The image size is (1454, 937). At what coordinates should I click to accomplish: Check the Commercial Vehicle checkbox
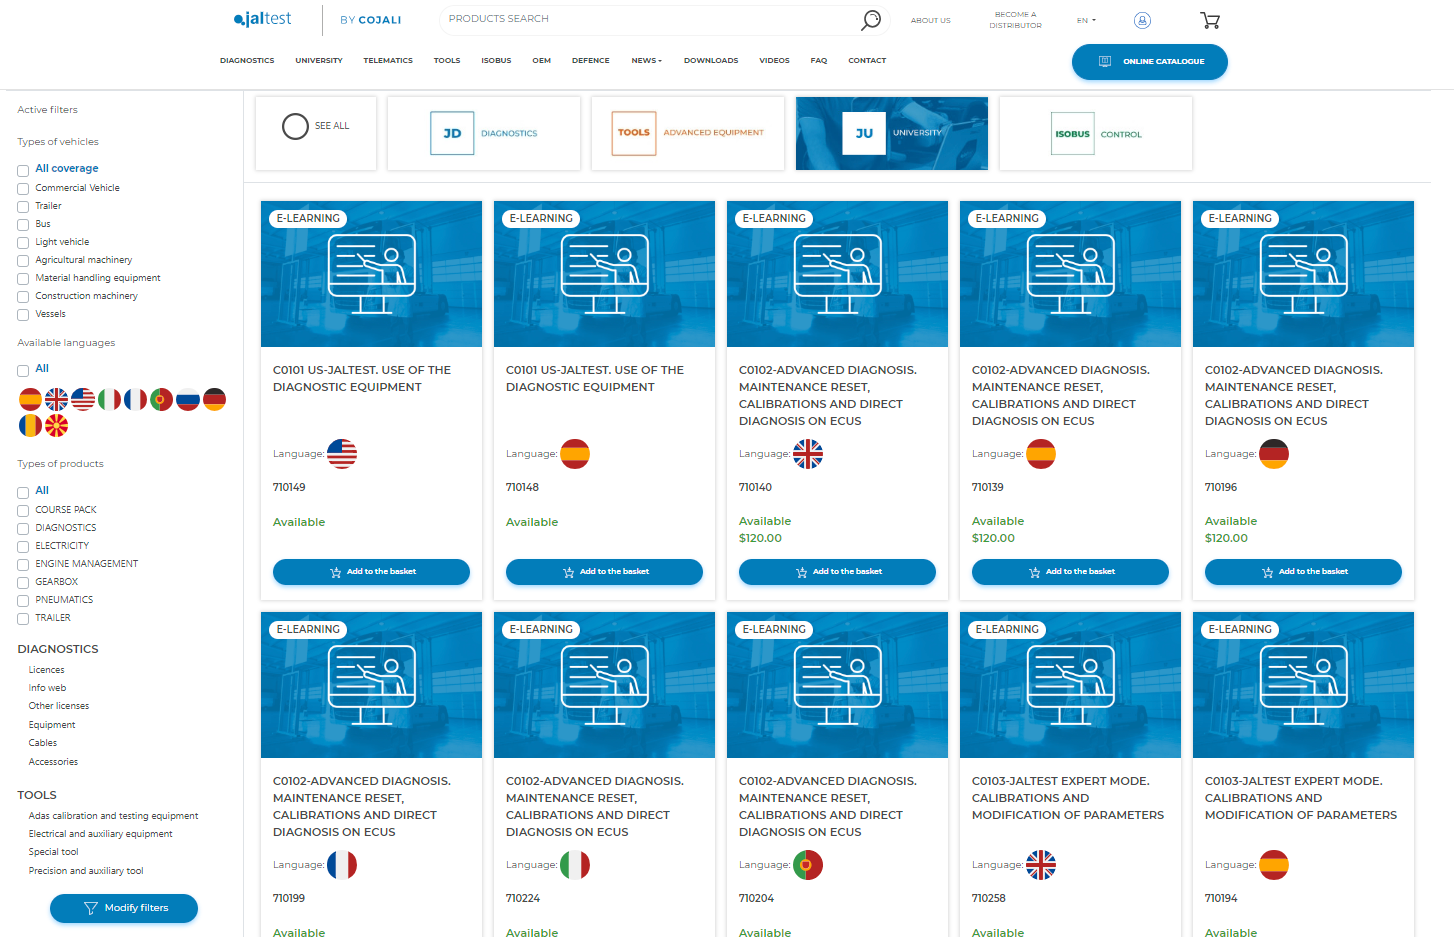click(x=23, y=189)
